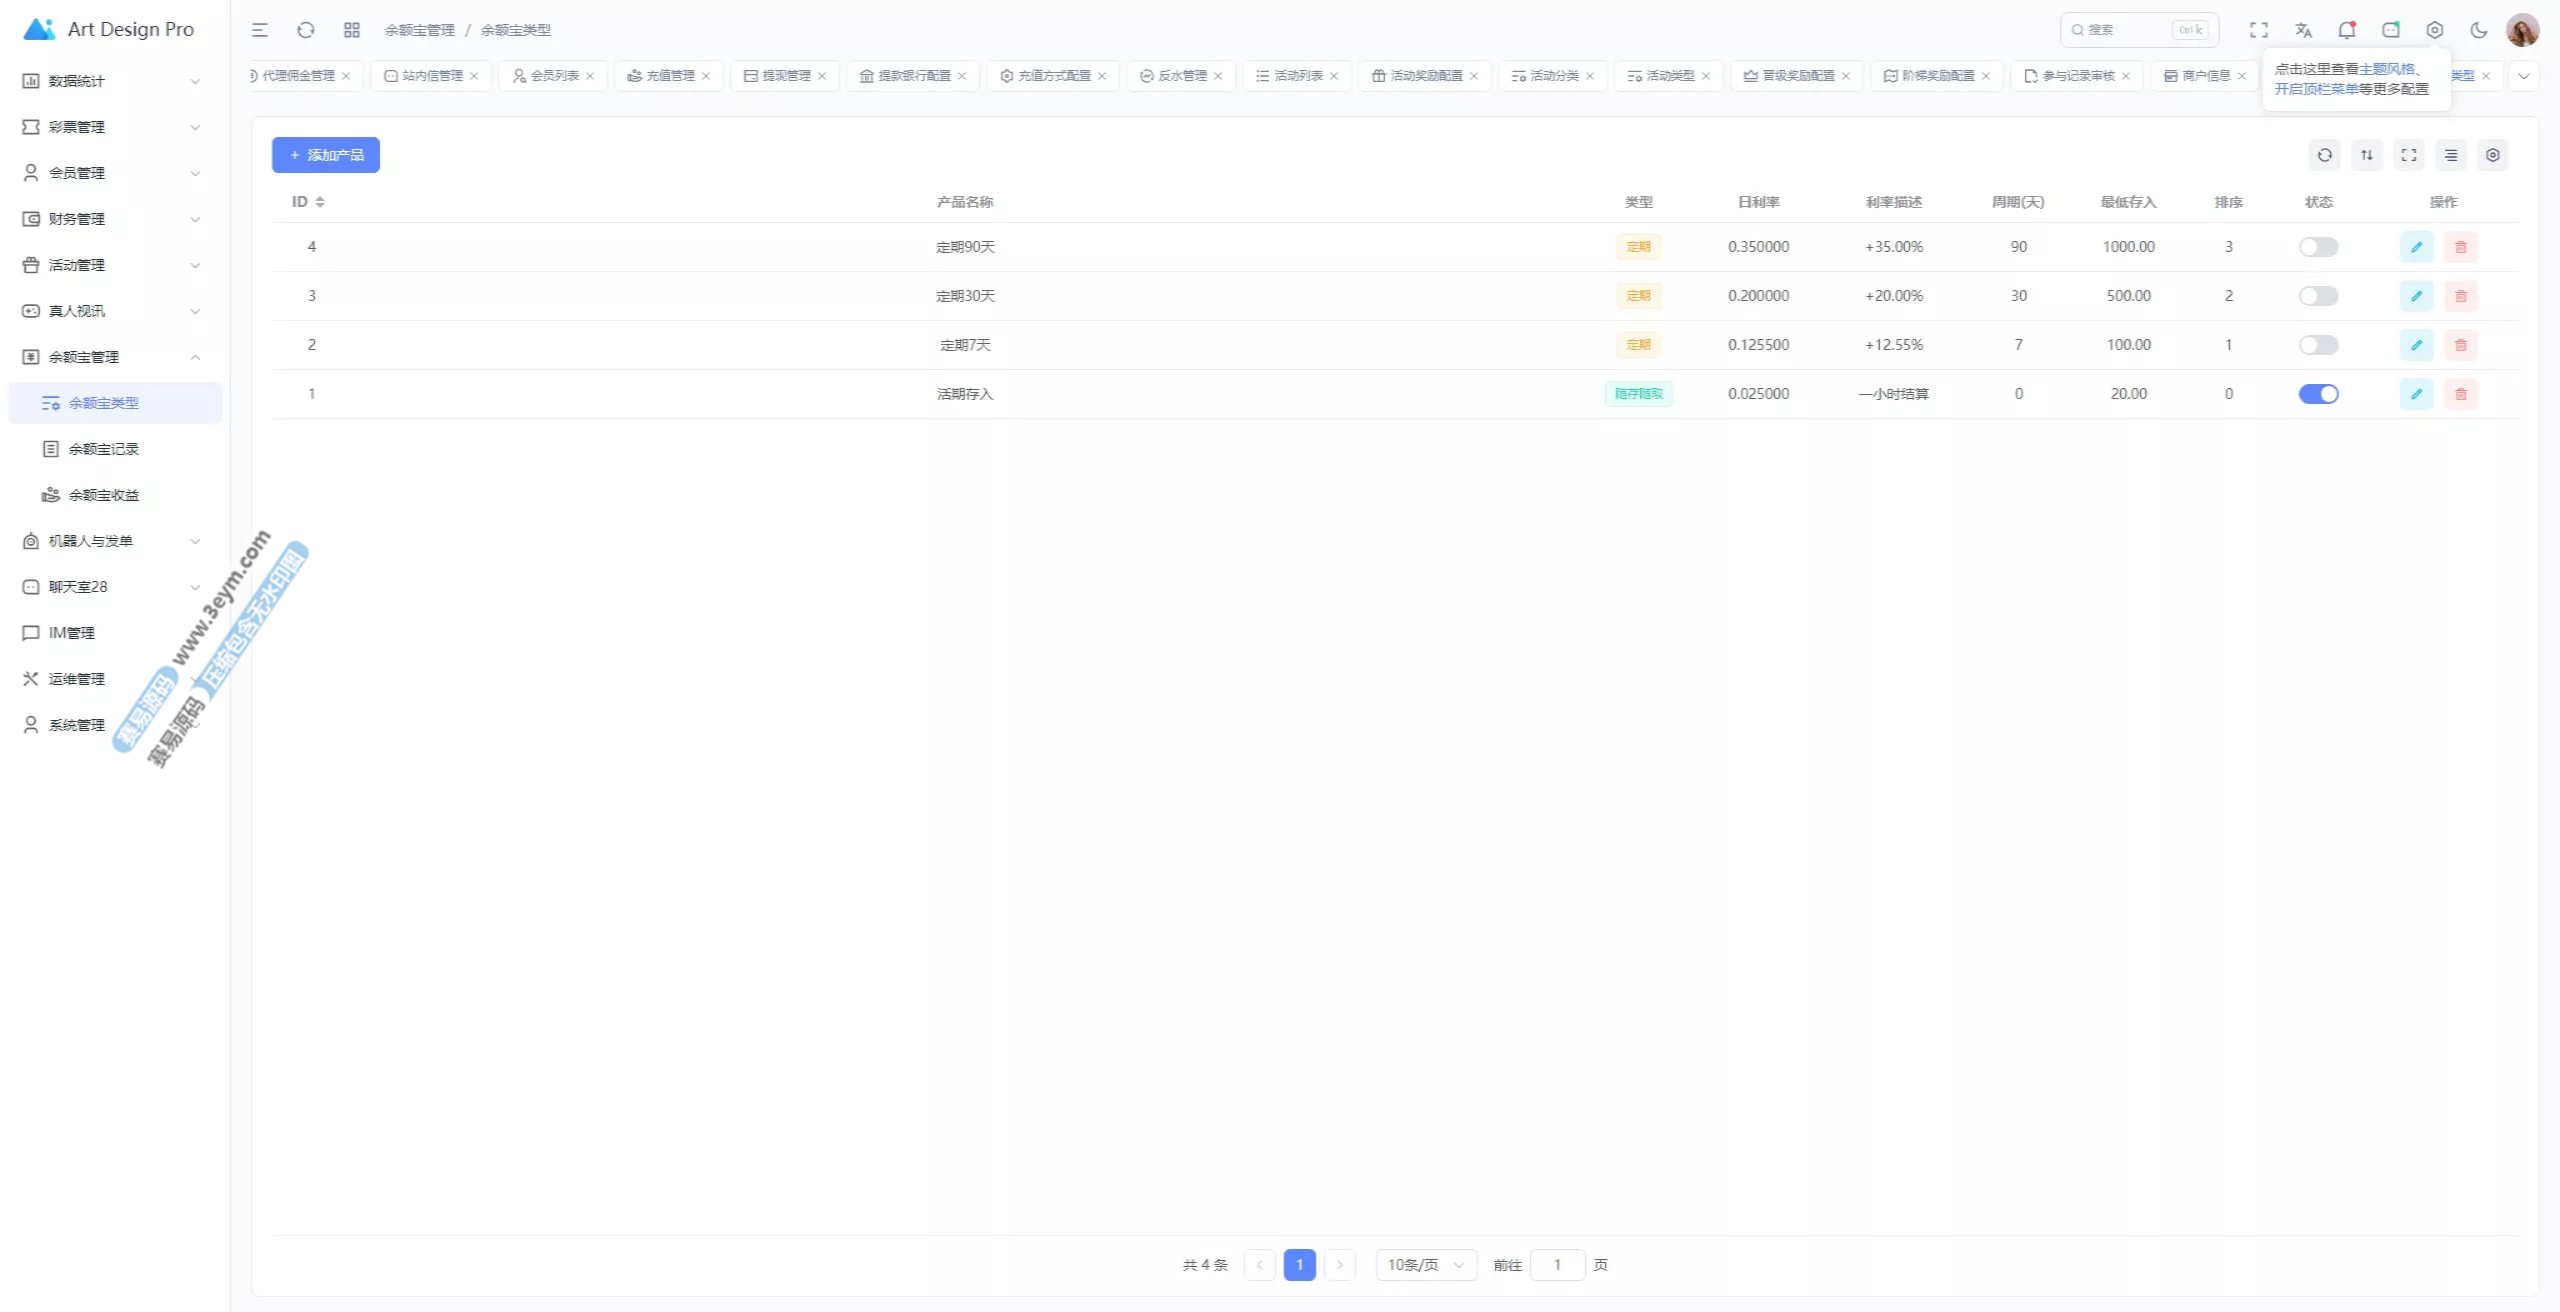
Task: Disable status switch for 活期存入
Action: click(x=2318, y=394)
